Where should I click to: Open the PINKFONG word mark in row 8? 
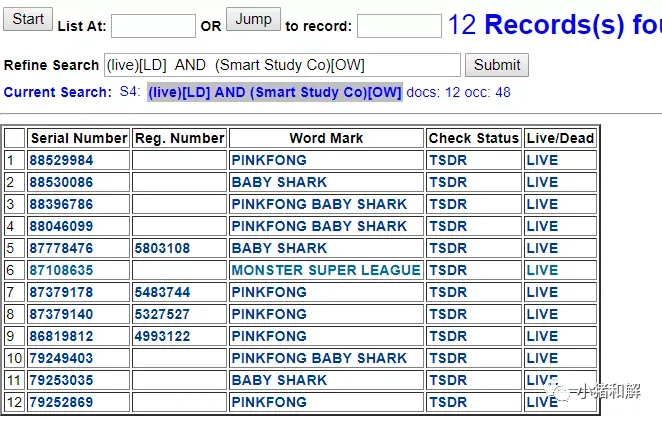(x=269, y=314)
